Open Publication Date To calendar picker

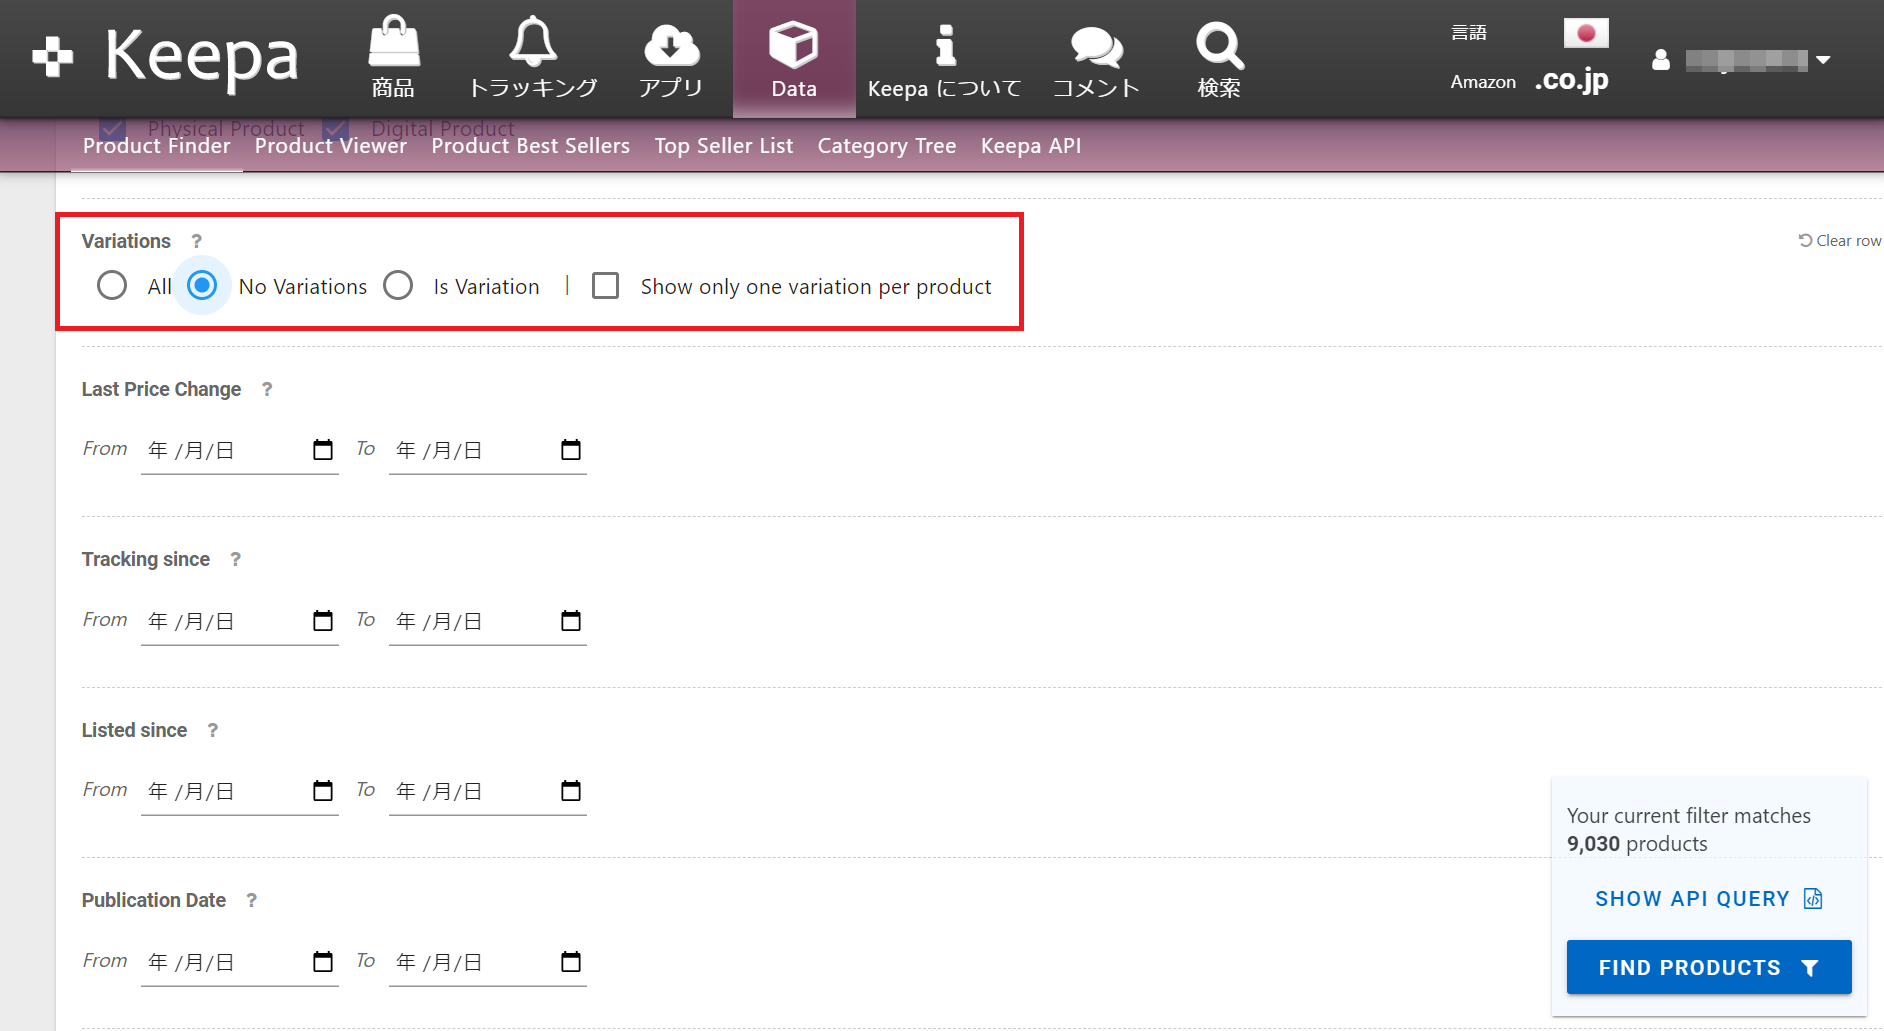click(x=571, y=962)
